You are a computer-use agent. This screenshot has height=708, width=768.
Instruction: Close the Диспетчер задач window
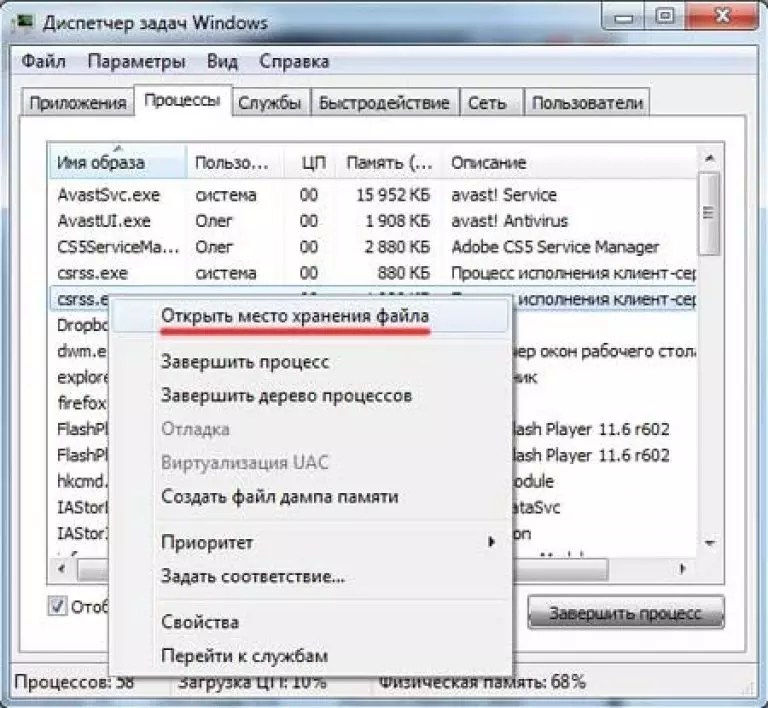tap(722, 17)
